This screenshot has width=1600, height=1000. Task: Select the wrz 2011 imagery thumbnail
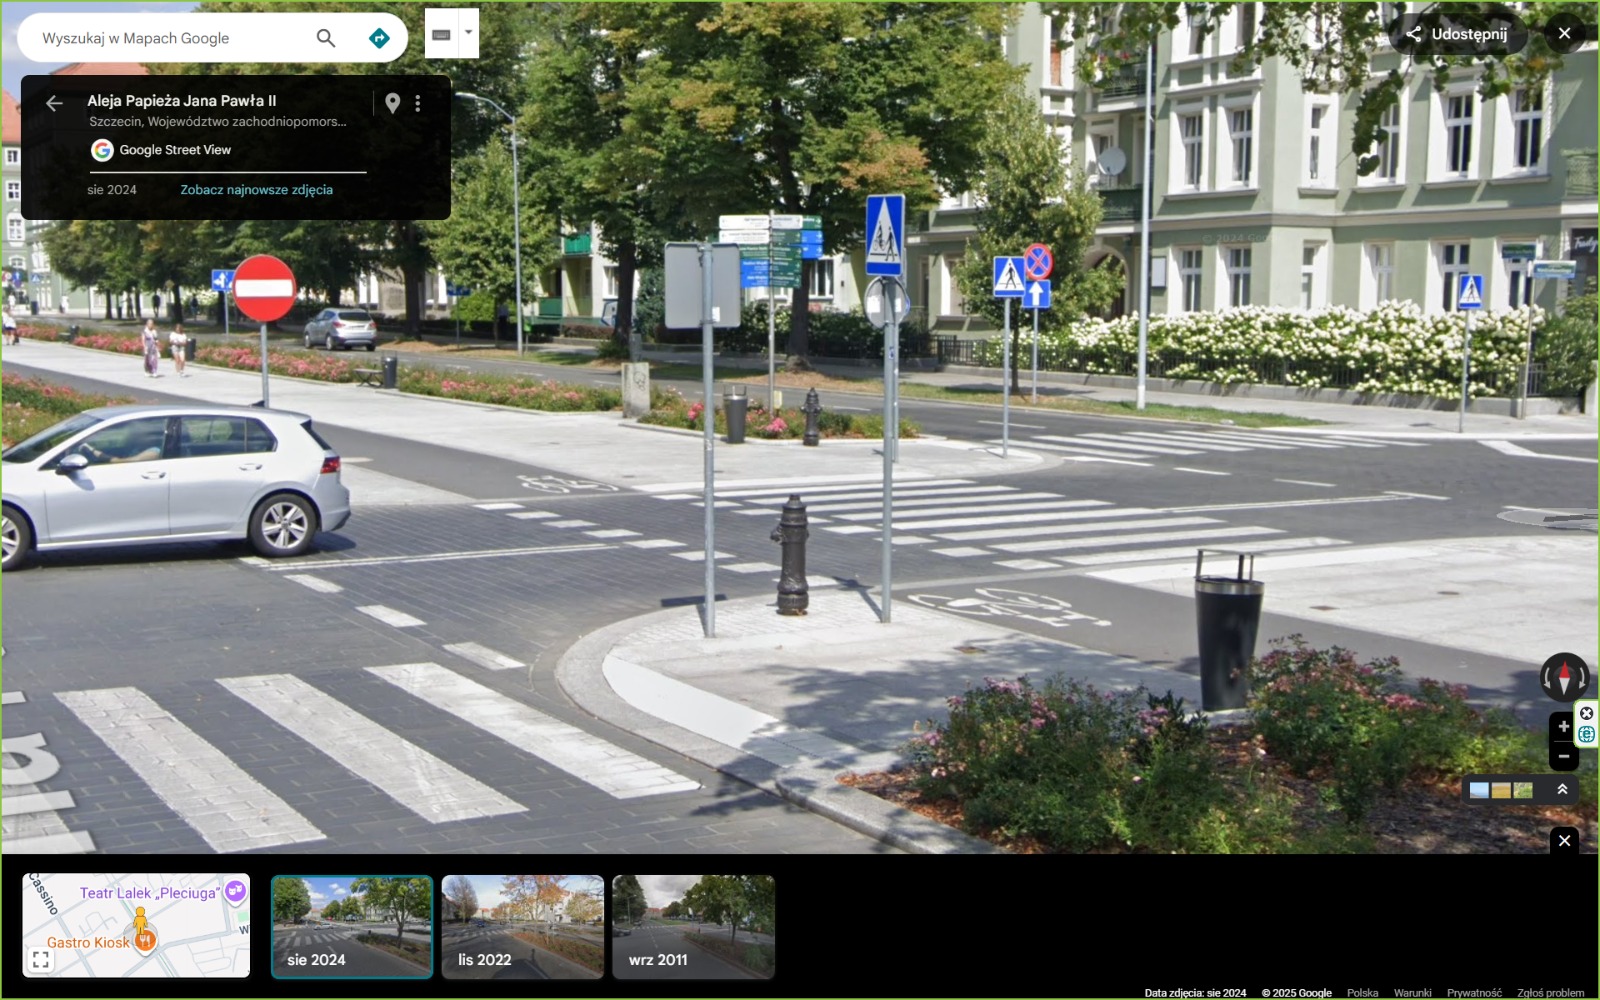click(x=693, y=926)
